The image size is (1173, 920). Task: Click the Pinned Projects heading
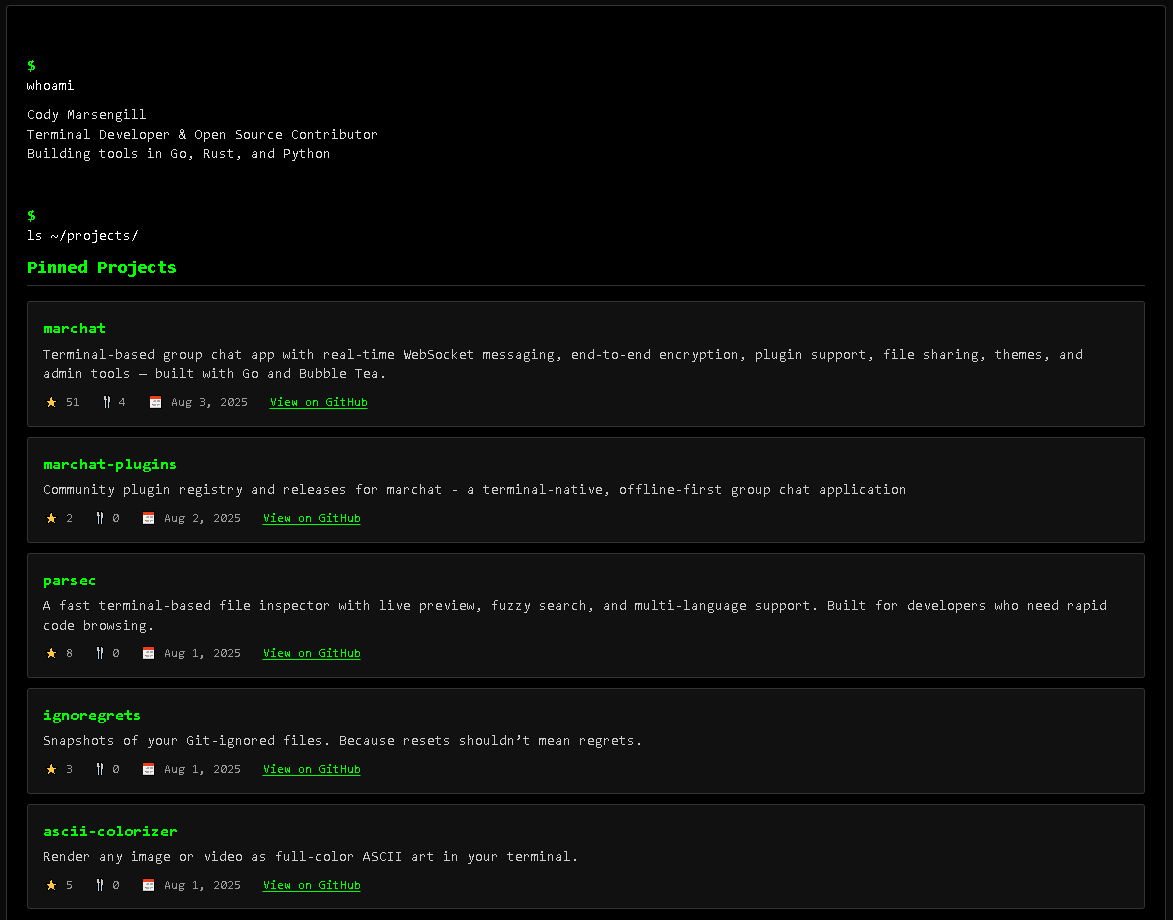pyautogui.click(x=101, y=267)
